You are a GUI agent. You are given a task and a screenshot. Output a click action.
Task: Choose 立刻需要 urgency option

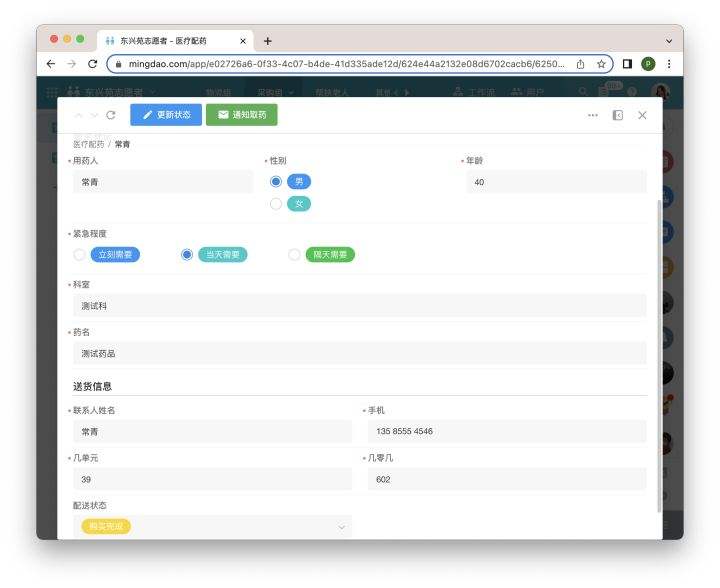[80, 255]
